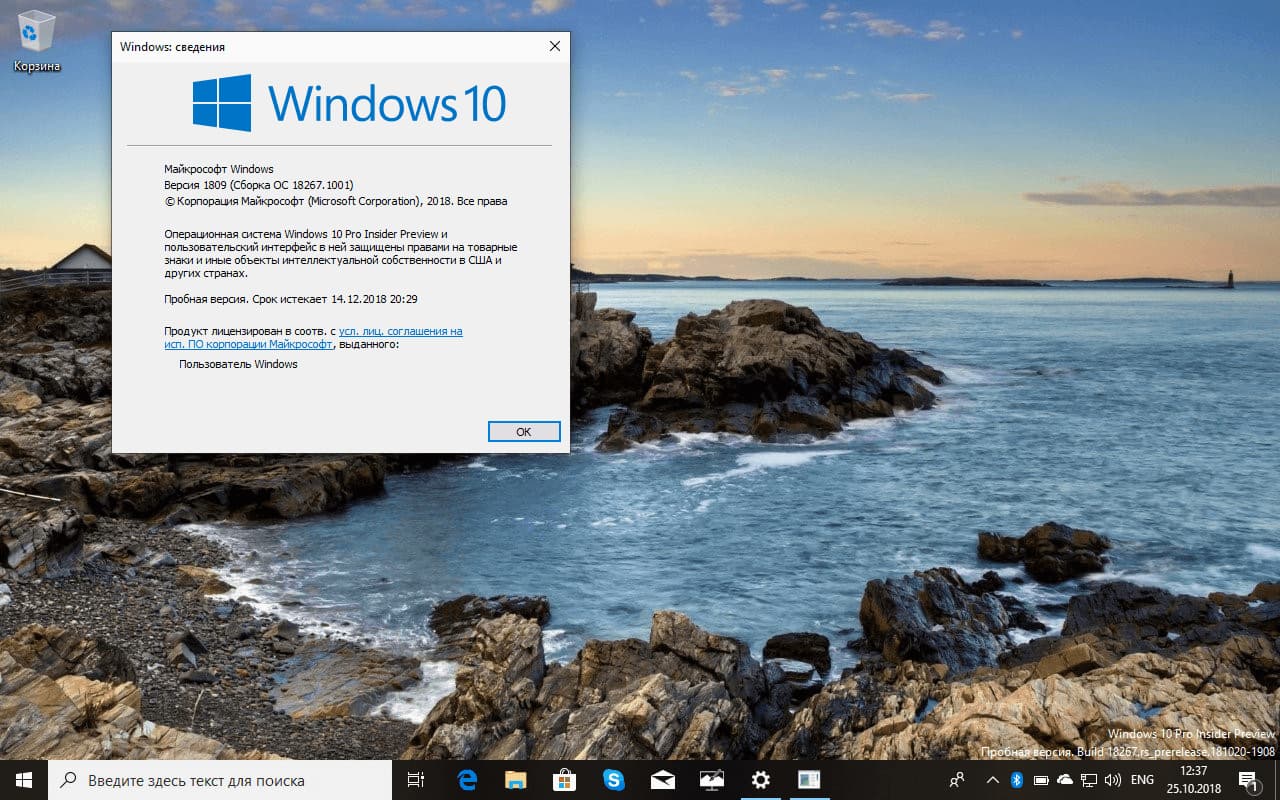Check battery status in the tray

(1041, 780)
